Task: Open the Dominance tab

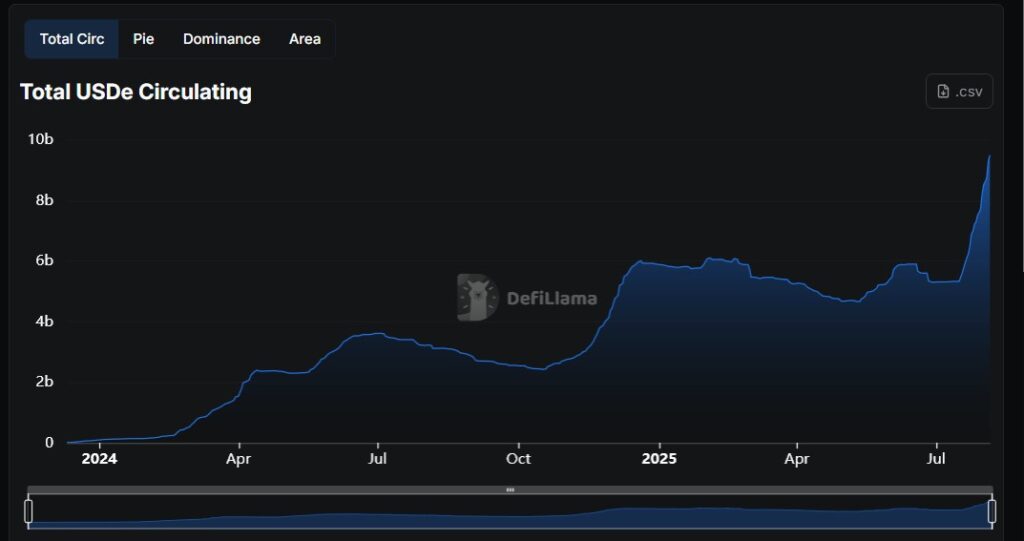Action: coord(221,39)
